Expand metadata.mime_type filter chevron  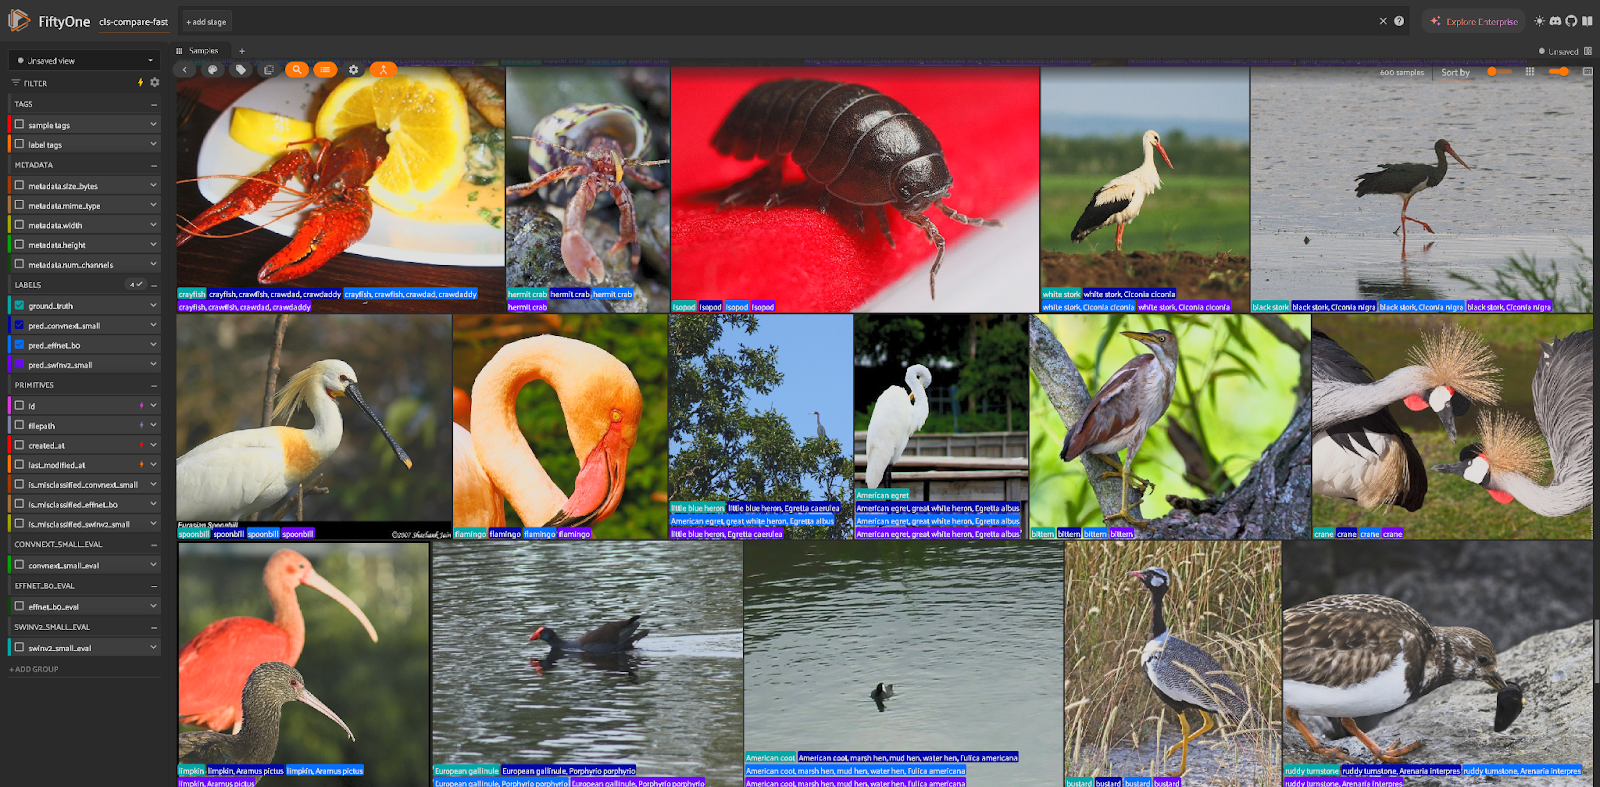click(153, 205)
